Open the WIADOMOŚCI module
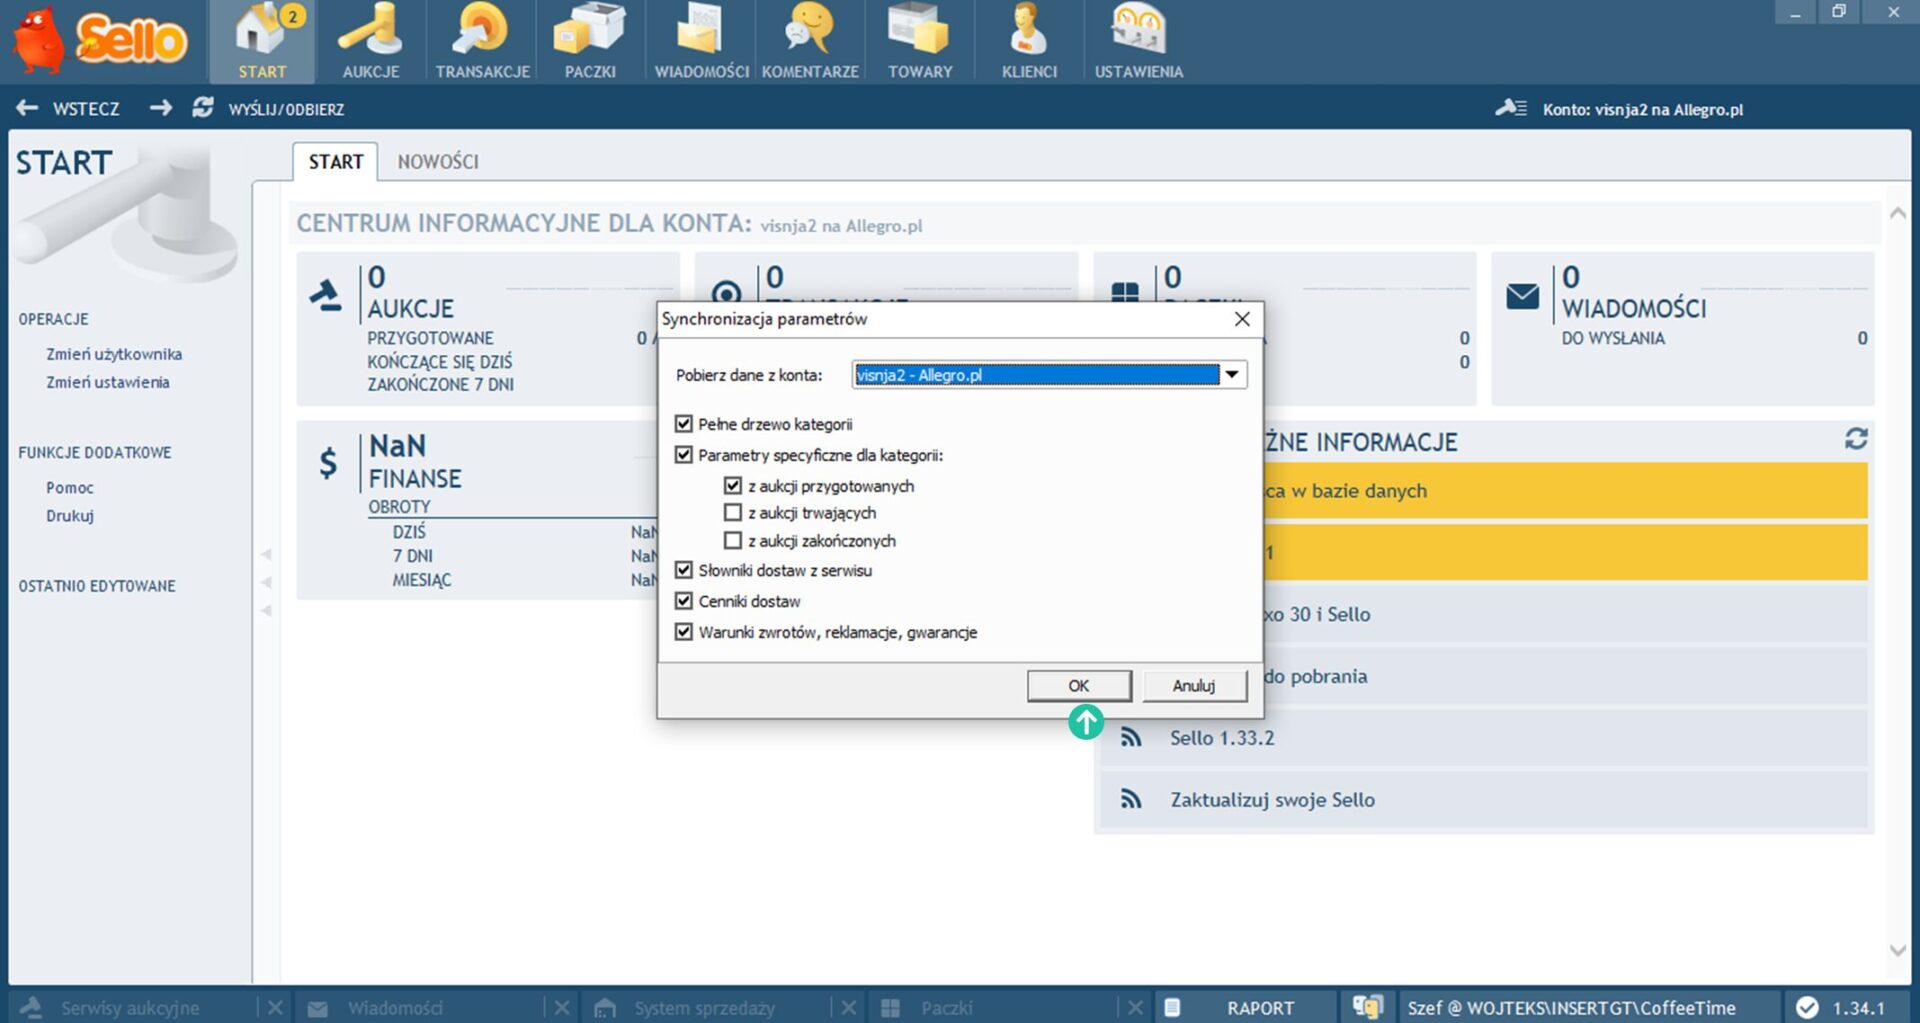Image resolution: width=1920 pixels, height=1023 pixels. 701,42
